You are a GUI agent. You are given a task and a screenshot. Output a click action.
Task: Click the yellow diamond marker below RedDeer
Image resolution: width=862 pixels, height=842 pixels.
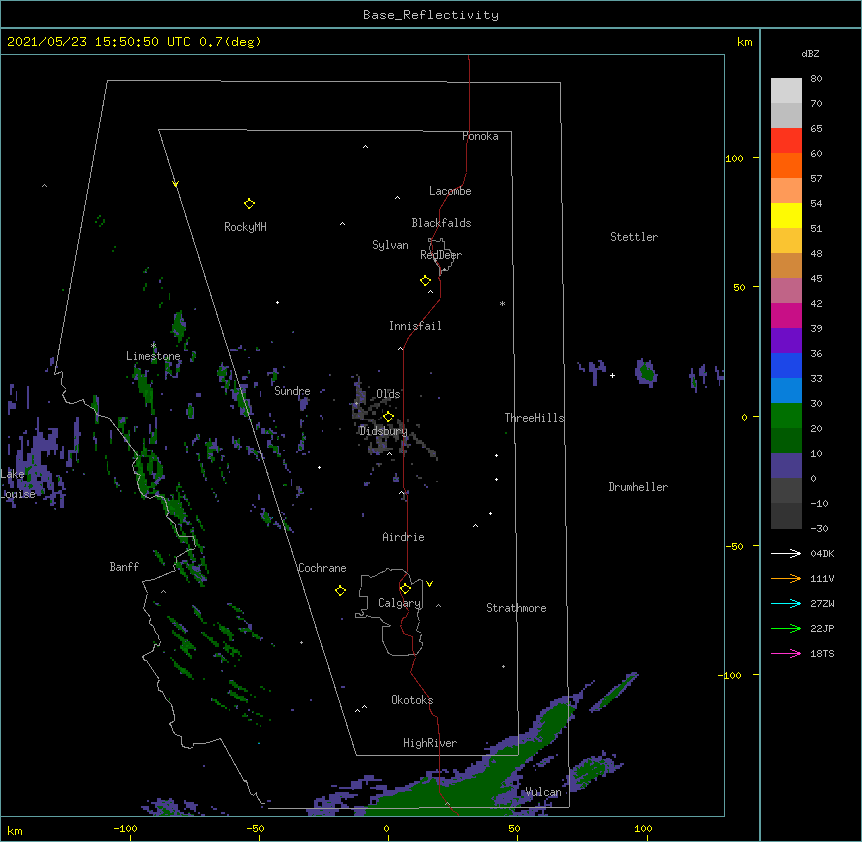coord(426,281)
